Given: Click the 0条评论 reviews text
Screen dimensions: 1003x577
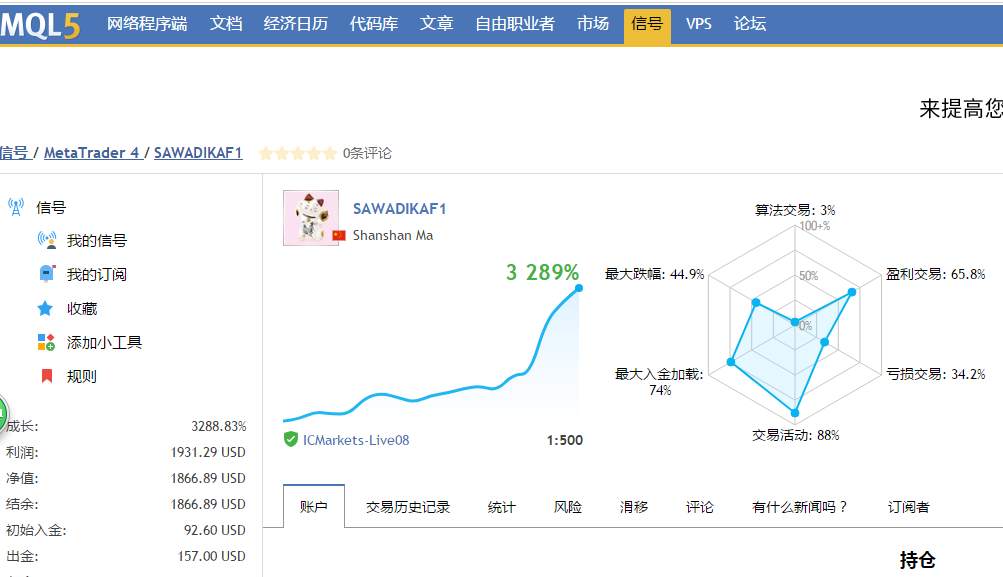Looking at the screenshot, I should point(367,153).
